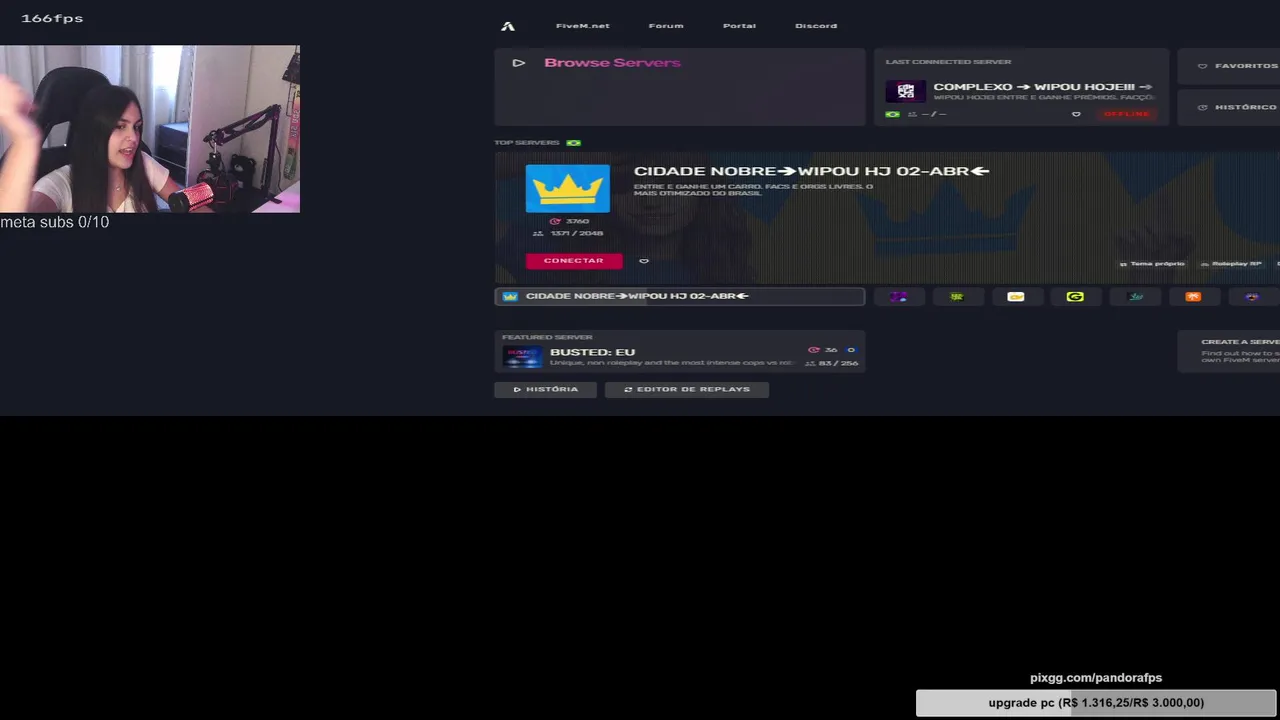Click the red OFFLINE status button

(1126, 114)
